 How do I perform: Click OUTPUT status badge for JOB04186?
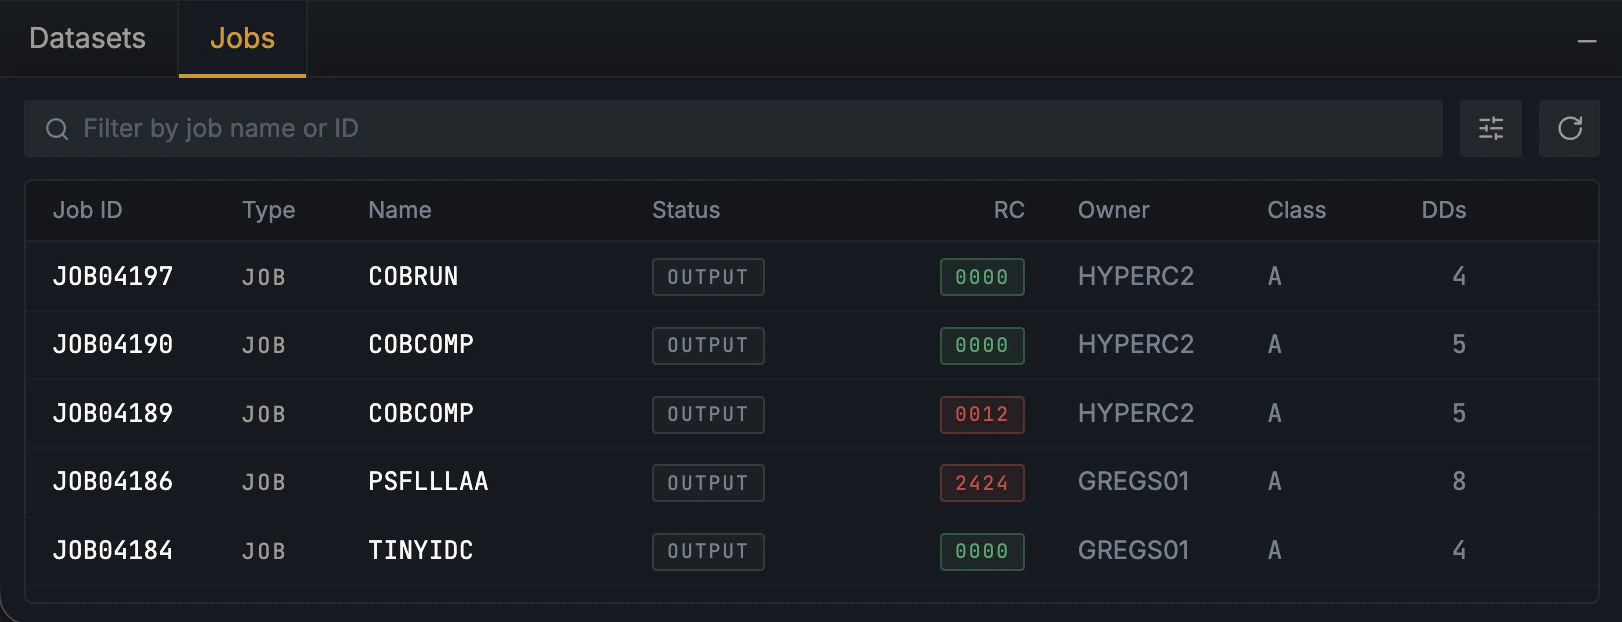coord(708,483)
